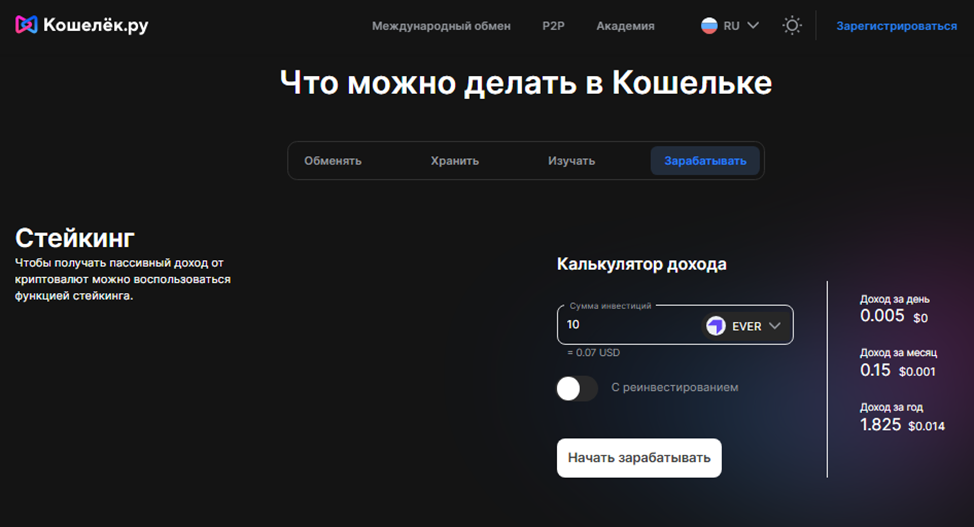Enable the С реинвестированием switch
The height and width of the screenshot is (527, 974).
(576, 388)
